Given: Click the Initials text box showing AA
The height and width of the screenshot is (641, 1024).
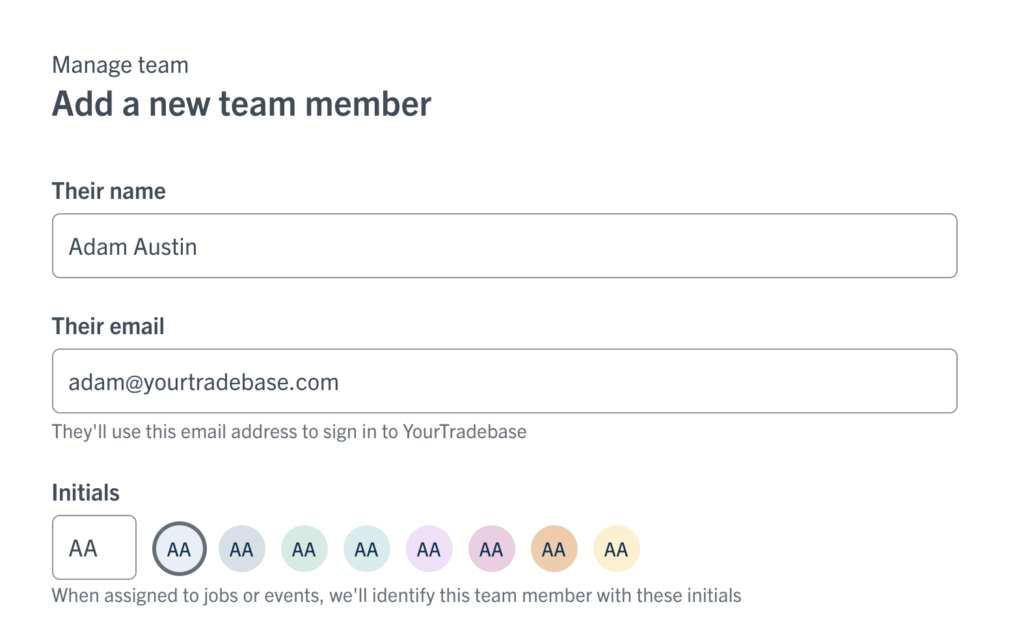Looking at the screenshot, I should 94,548.
